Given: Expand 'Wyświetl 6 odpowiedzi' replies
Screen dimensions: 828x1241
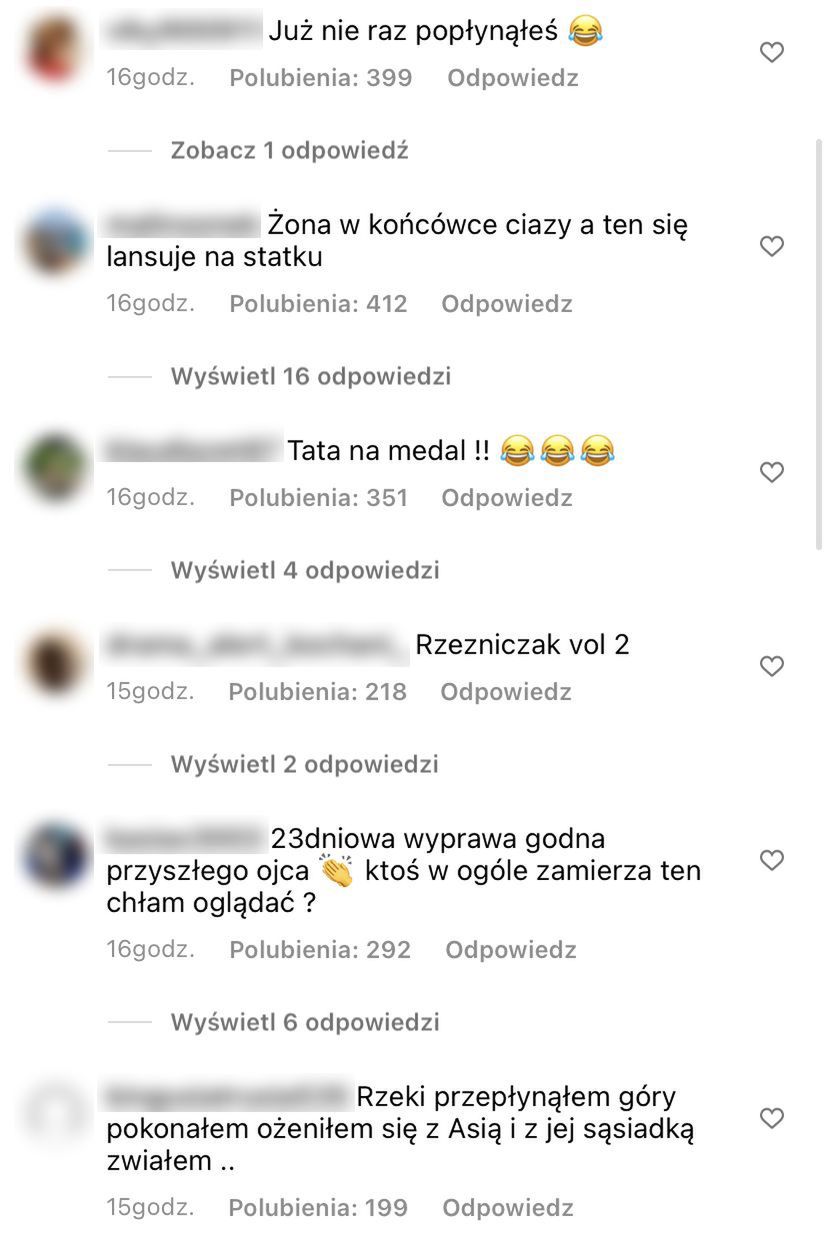Looking at the screenshot, I should pyautogui.click(x=305, y=1023).
